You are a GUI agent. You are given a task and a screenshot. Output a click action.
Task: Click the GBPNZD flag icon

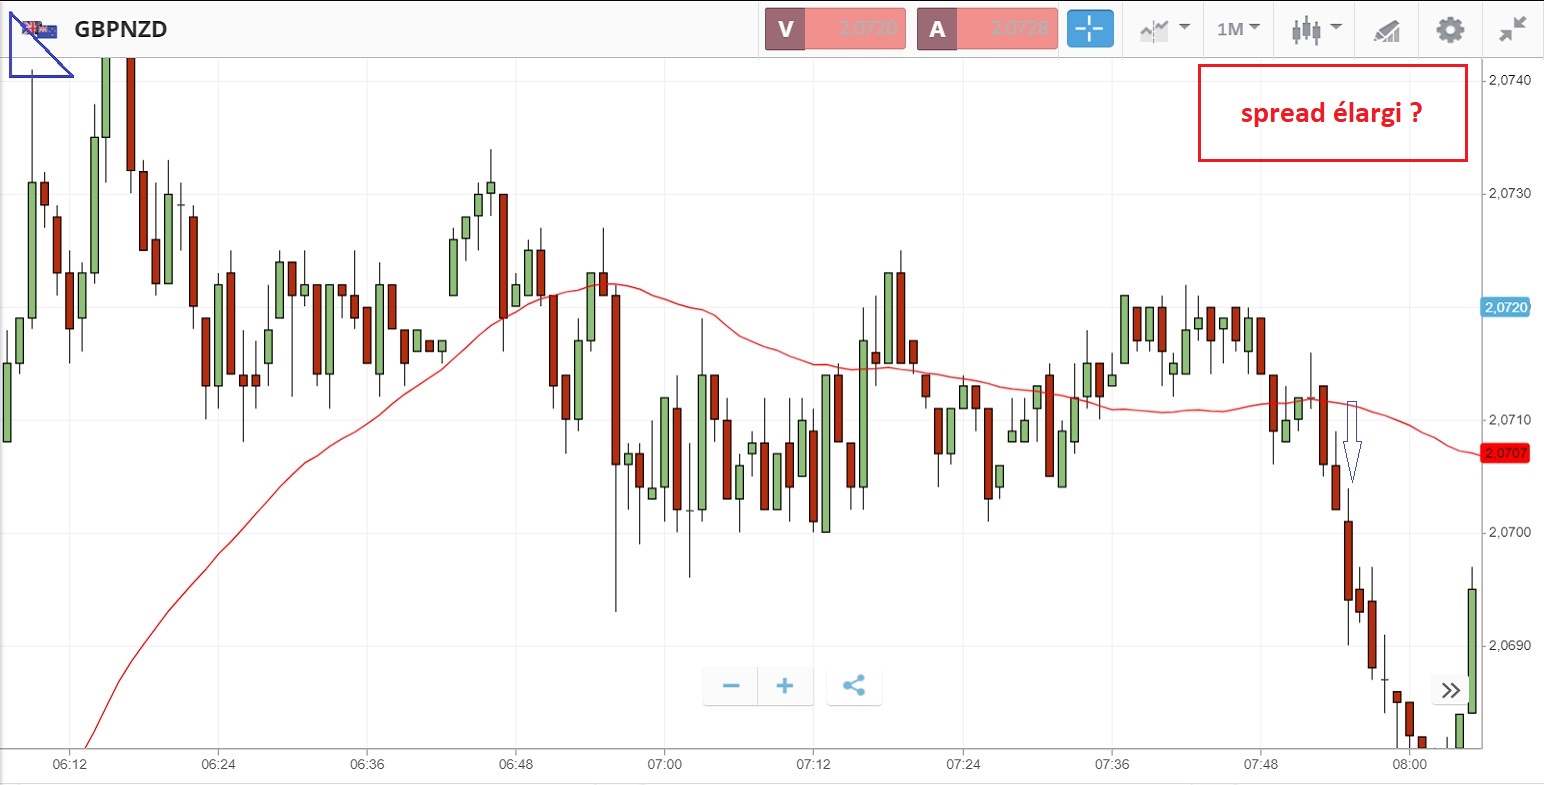point(40,29)
